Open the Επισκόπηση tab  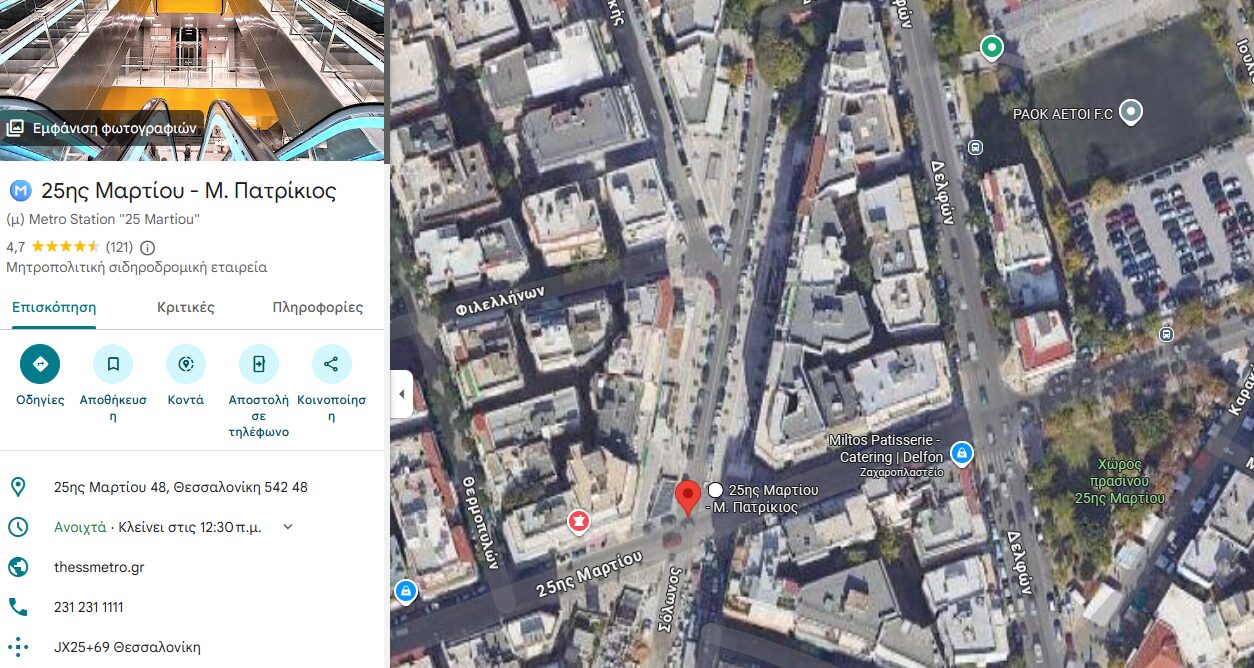[x=54, y=307]
